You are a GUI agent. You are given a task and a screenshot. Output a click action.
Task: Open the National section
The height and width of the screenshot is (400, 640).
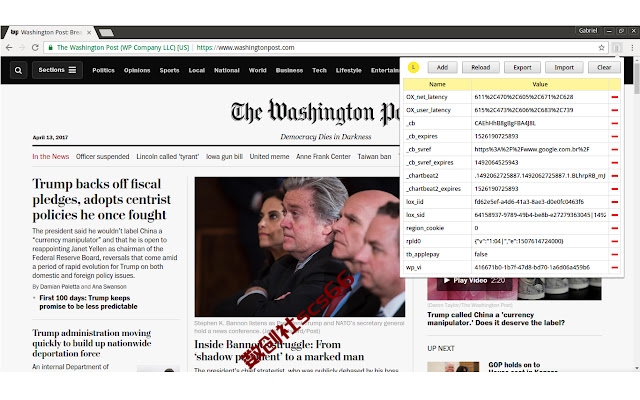pyautogui.click(x=227, y=70)
